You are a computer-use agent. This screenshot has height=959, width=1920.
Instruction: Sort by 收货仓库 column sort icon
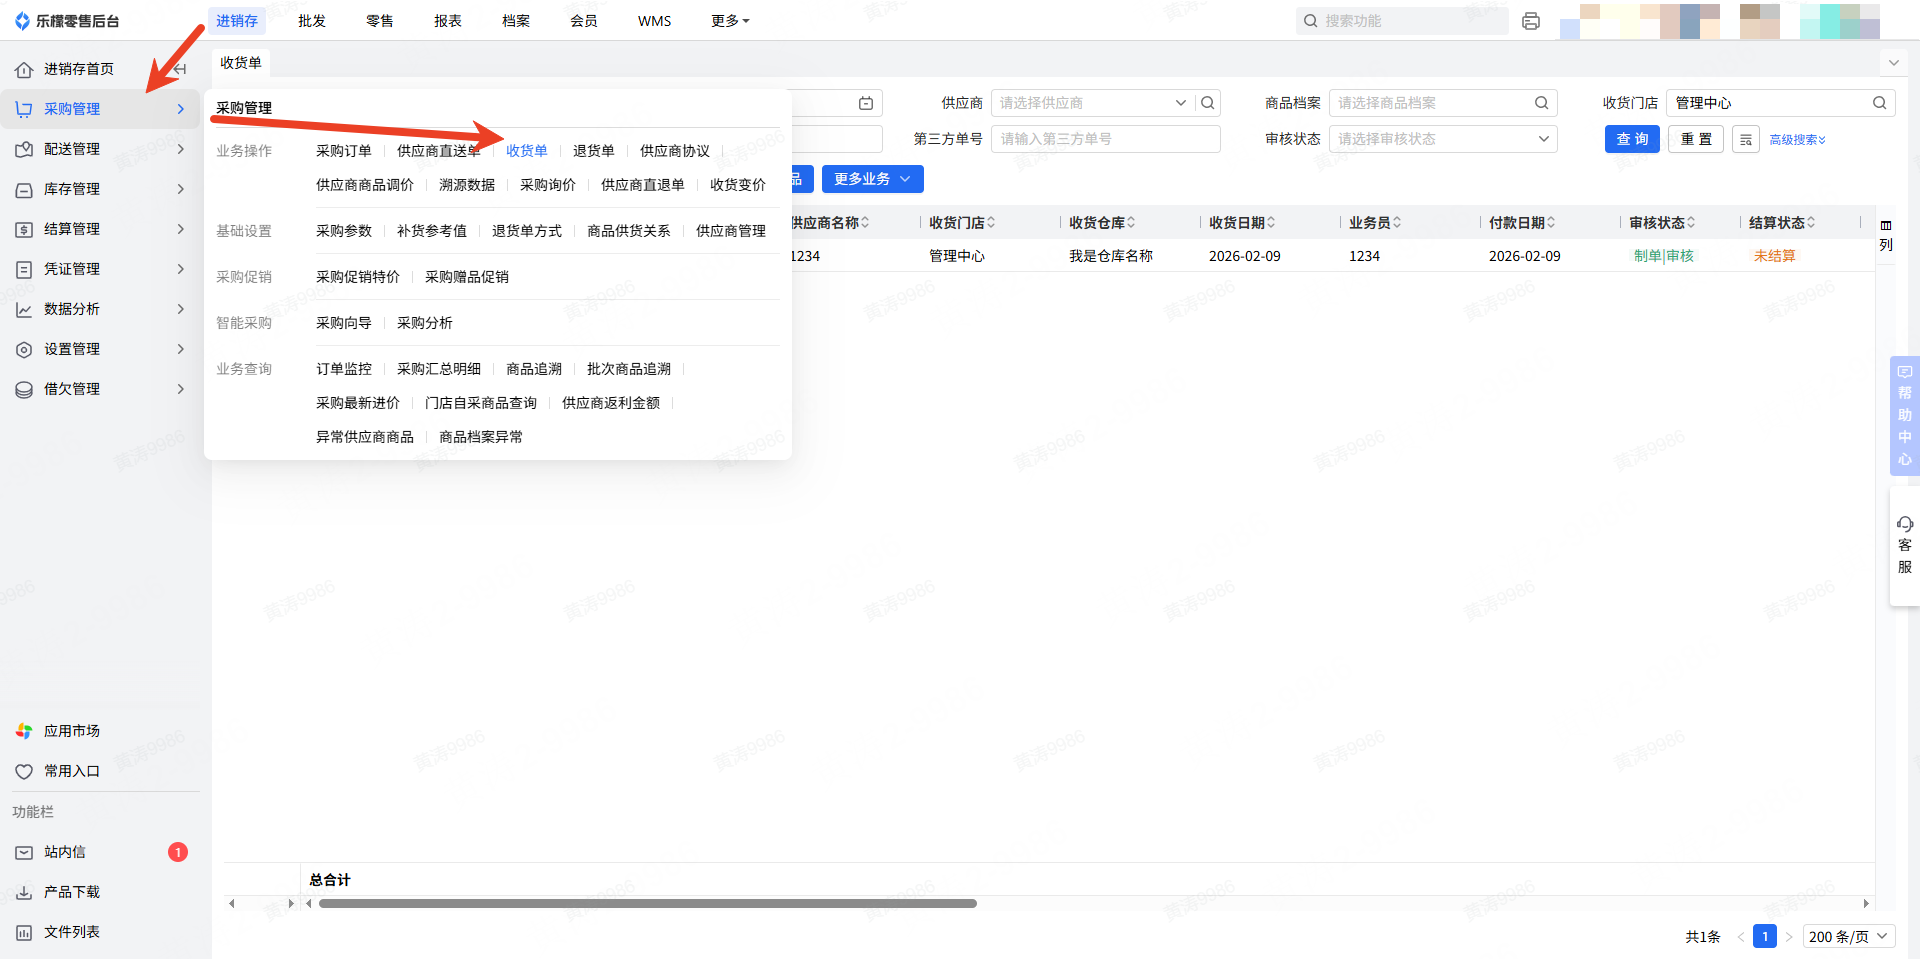tap(1131, 223)
